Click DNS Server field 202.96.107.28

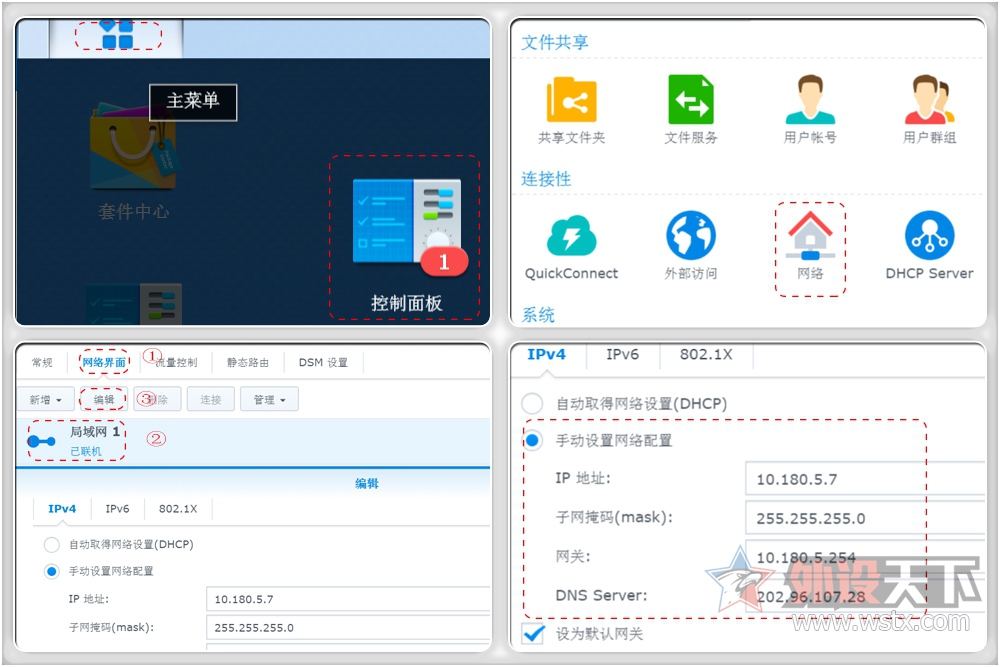click(x=865, y=596)
